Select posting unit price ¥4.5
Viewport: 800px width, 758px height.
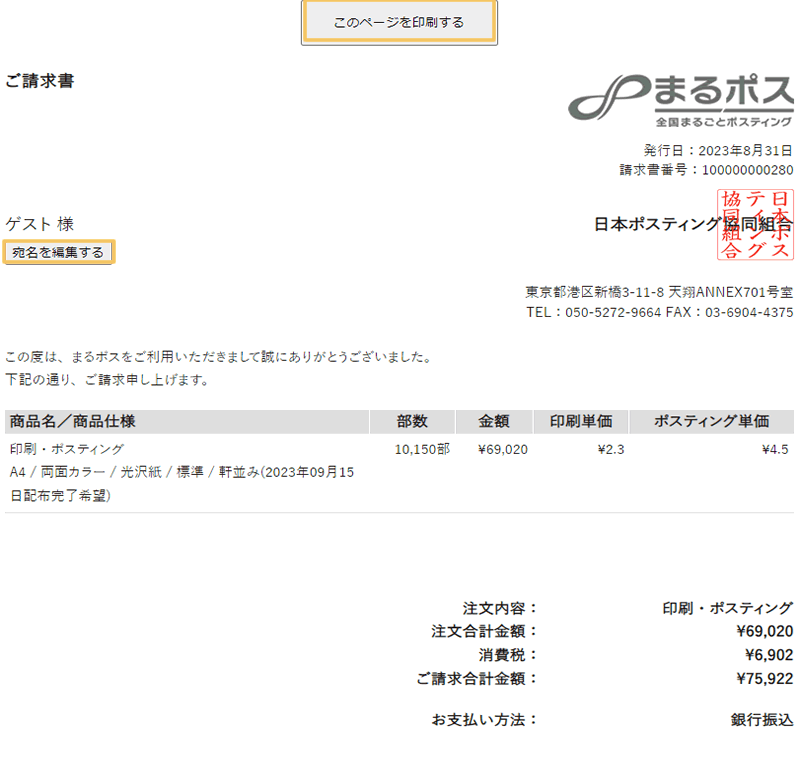click(x=775, y=449)
